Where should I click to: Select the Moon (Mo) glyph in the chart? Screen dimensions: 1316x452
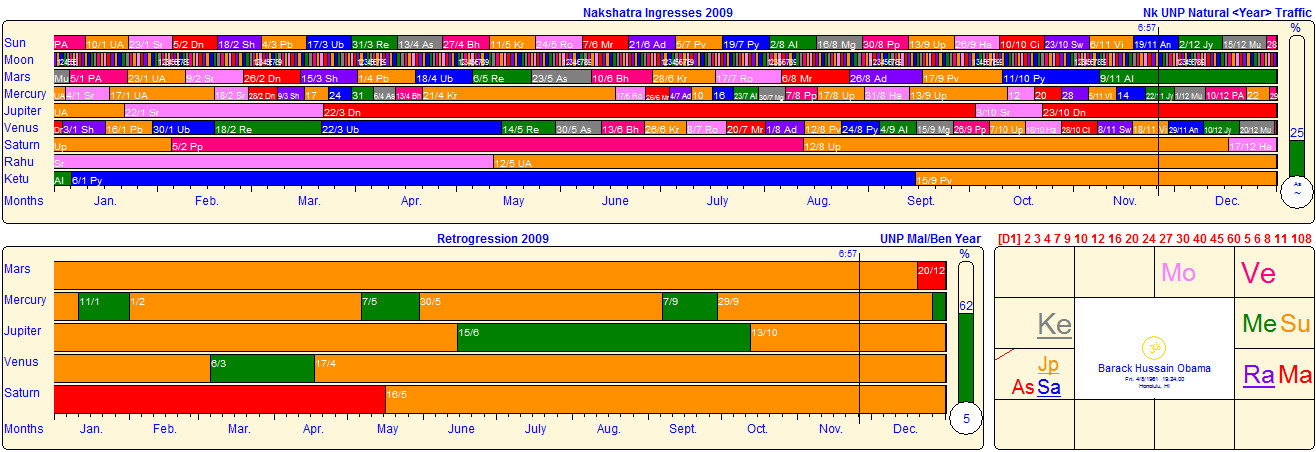tap(1178, 273)
